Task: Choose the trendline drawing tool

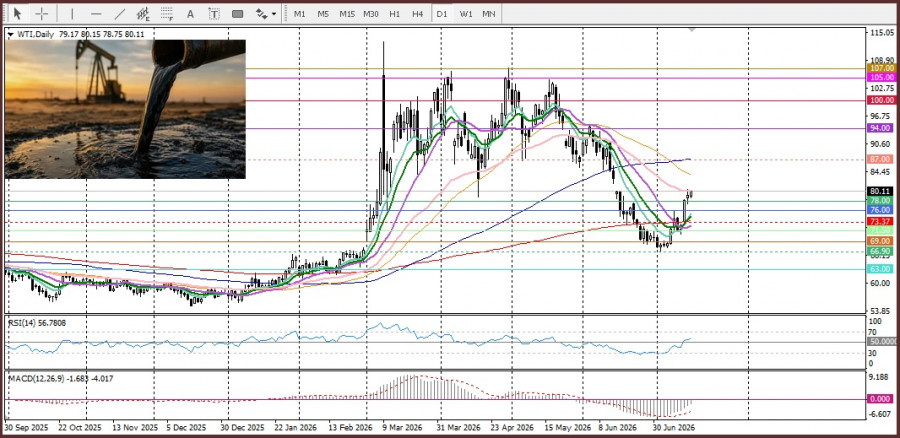Action: coord(120,13)
